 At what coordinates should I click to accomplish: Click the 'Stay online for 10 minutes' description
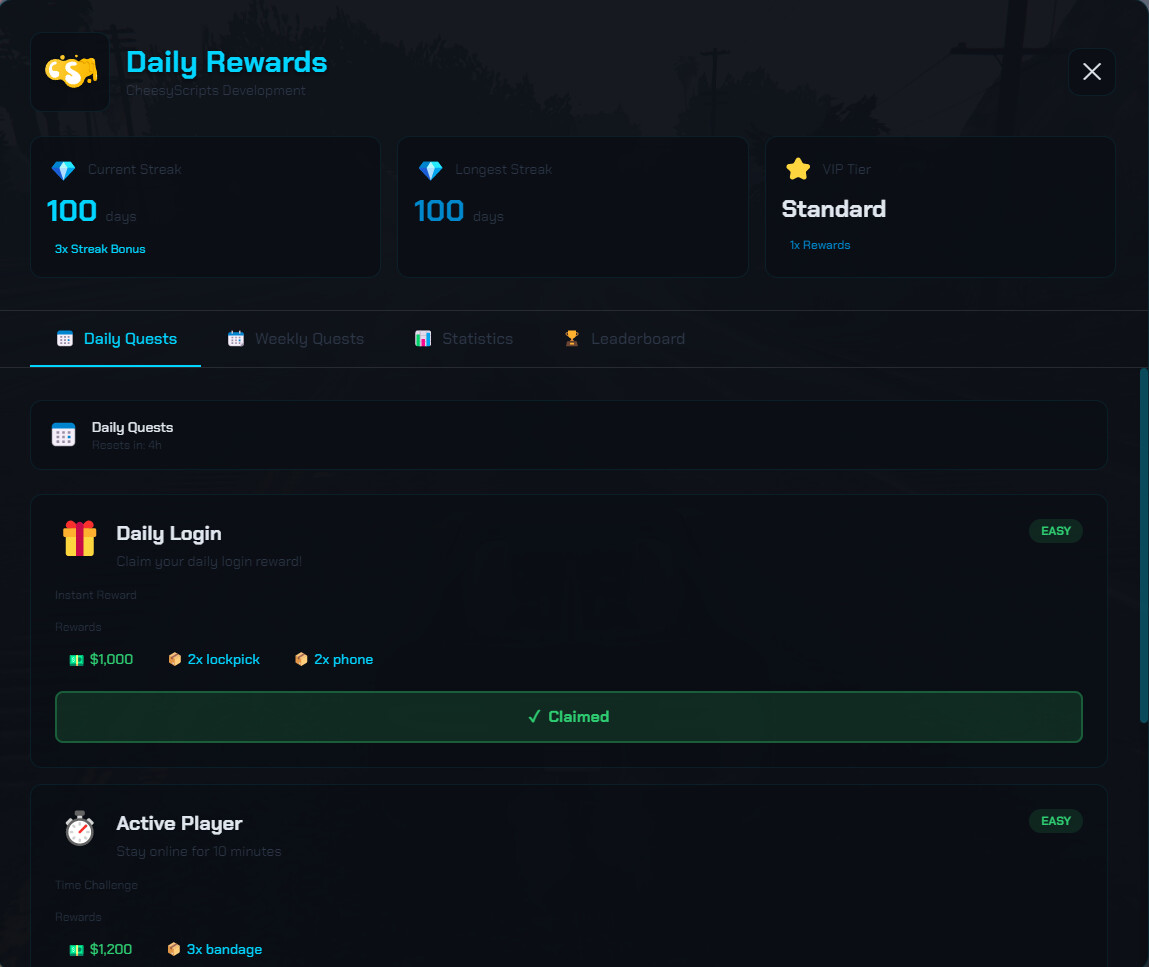[199, 851]
